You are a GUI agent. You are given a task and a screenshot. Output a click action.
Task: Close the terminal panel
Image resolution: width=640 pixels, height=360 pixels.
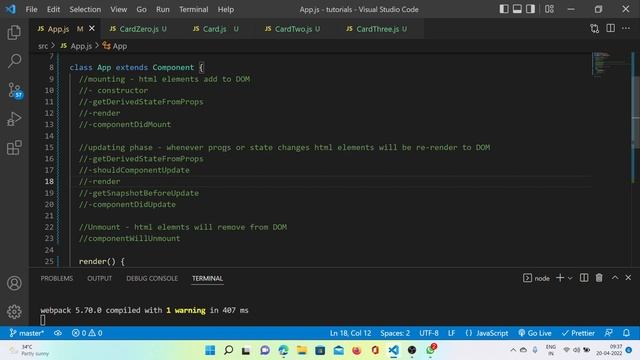628,278
